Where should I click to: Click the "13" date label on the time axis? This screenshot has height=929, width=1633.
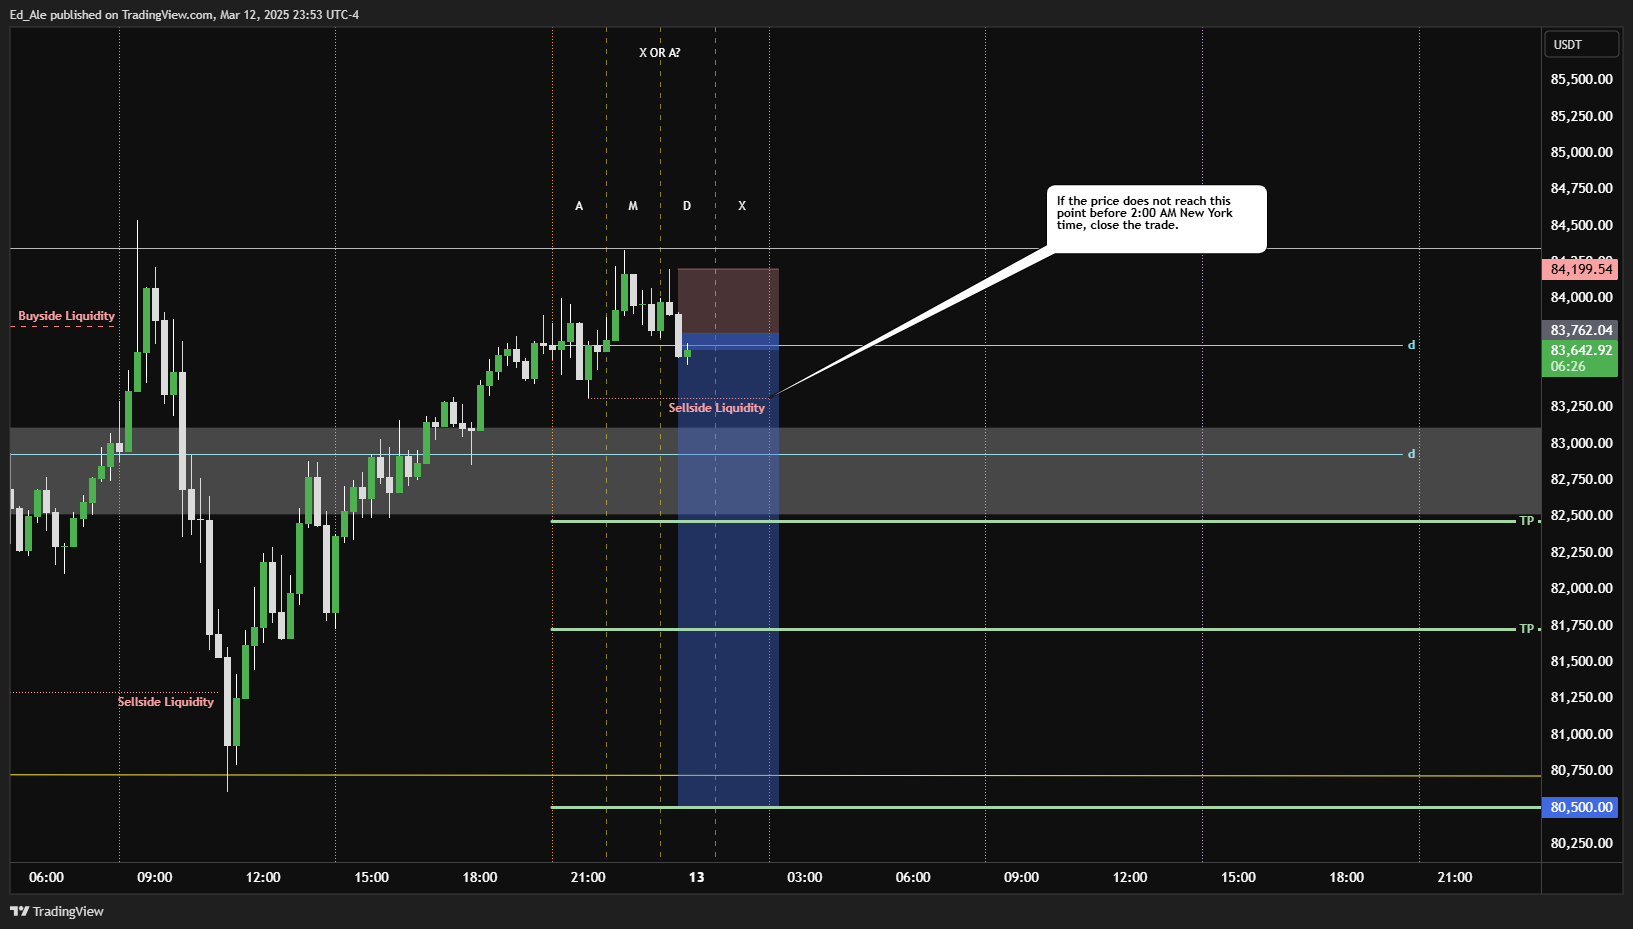point(696,877)
